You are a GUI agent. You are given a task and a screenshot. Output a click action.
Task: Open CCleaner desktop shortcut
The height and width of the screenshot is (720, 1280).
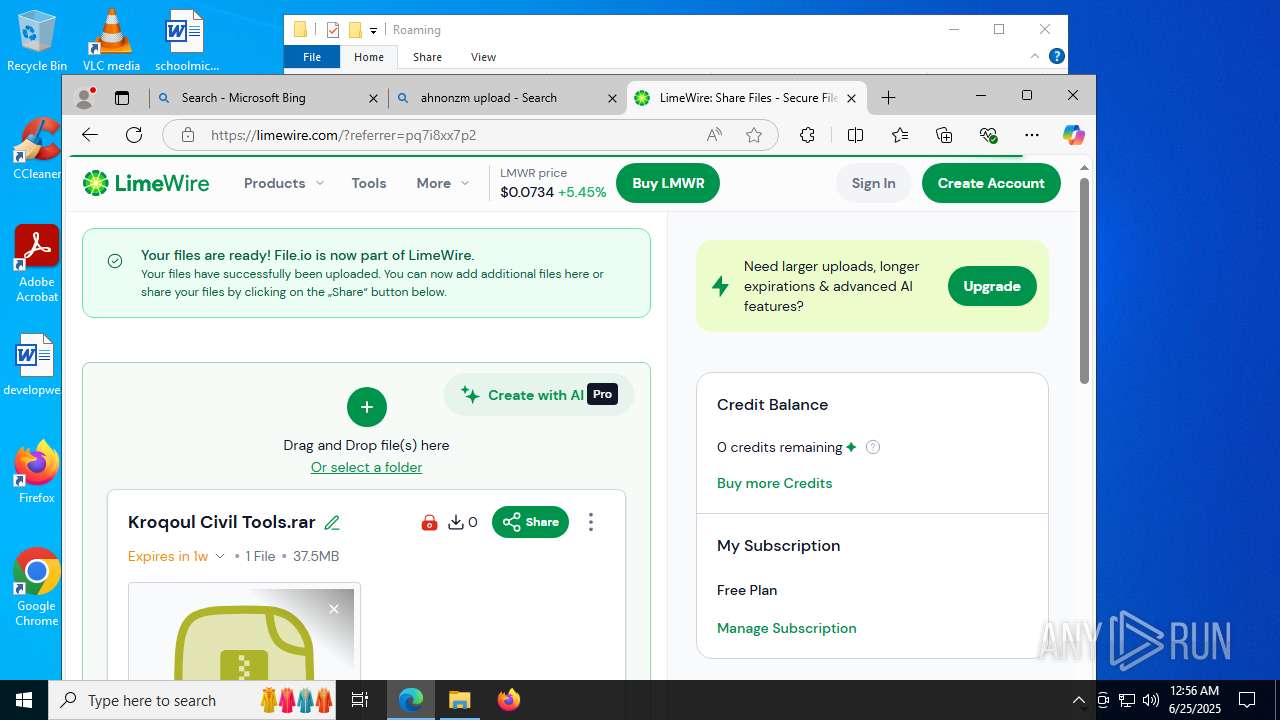pyautogui.click(x=37, y=149)
